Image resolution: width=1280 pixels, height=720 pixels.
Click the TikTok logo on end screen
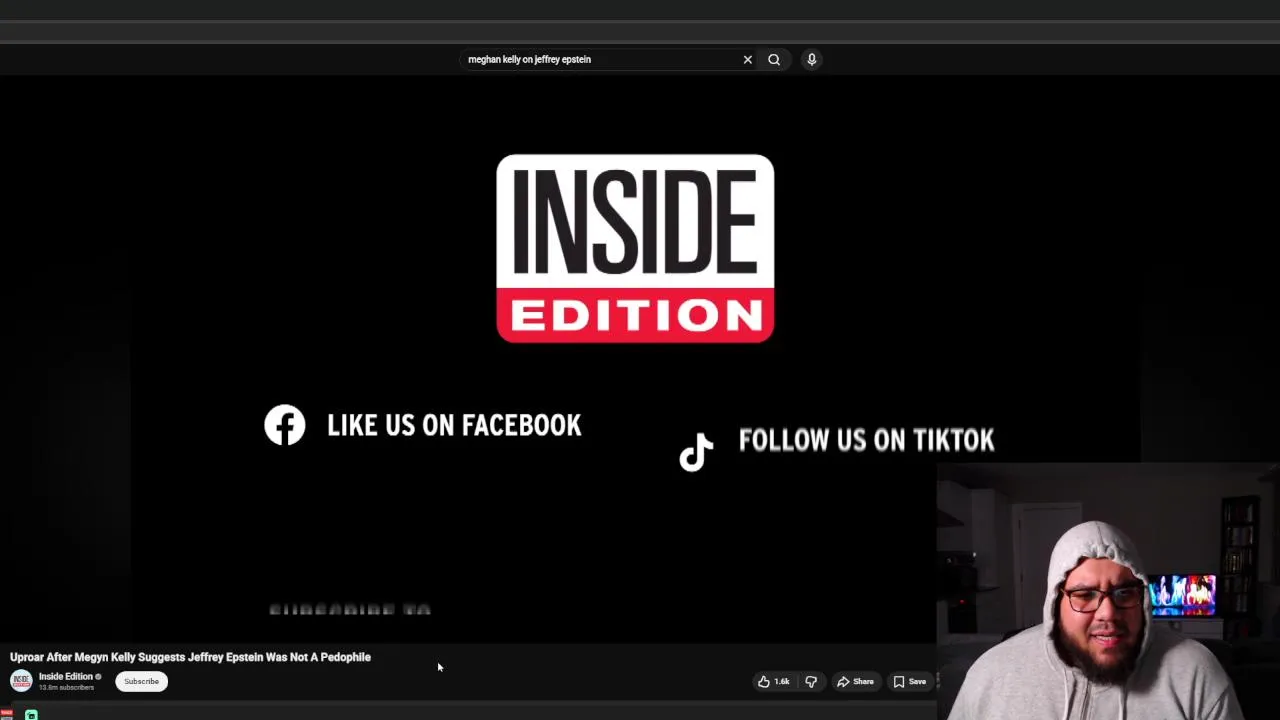click(696, 452)
